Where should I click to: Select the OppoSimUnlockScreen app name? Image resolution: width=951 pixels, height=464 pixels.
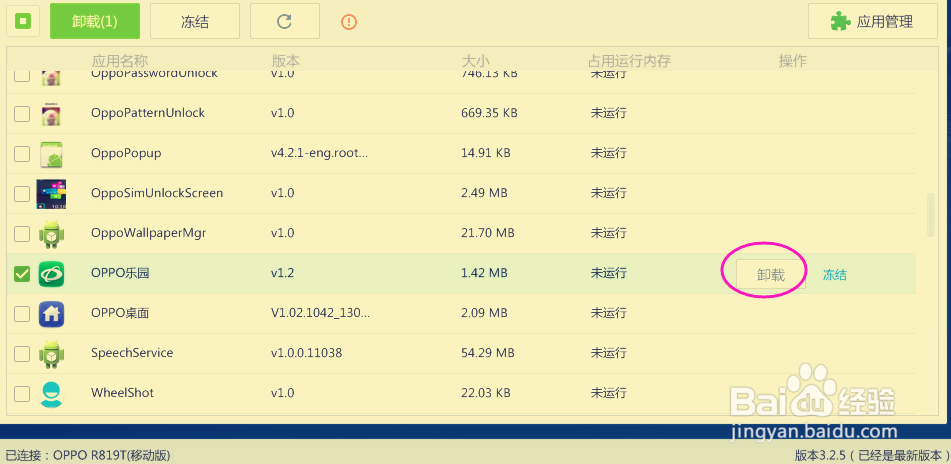pos(157,193)
